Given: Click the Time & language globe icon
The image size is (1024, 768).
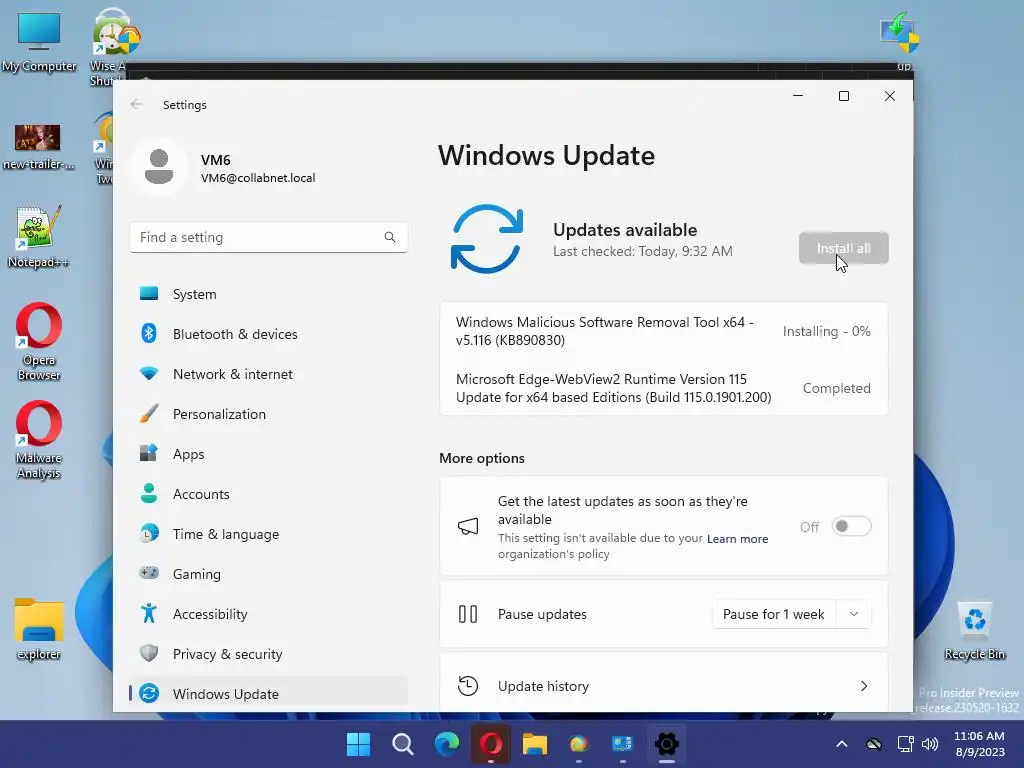Looking at the screenshot, I should coord(149,533).
